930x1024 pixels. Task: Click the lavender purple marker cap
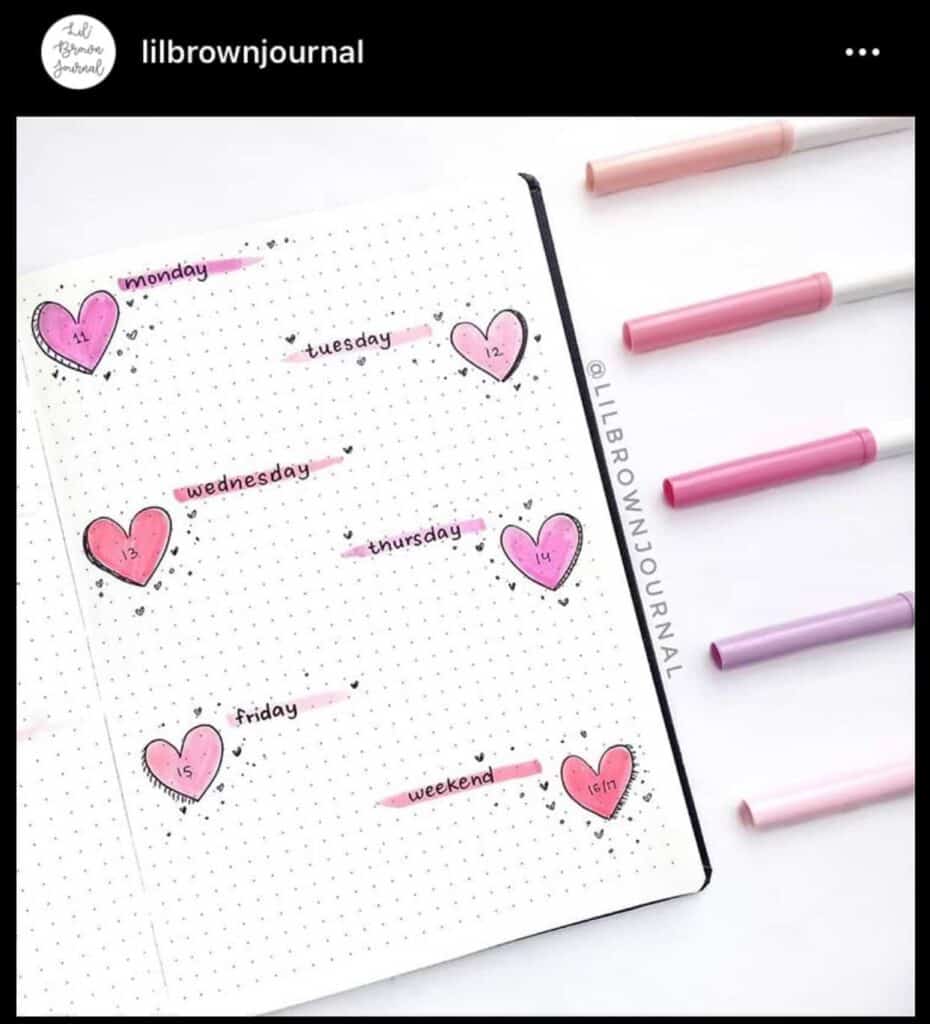[813, 632]
